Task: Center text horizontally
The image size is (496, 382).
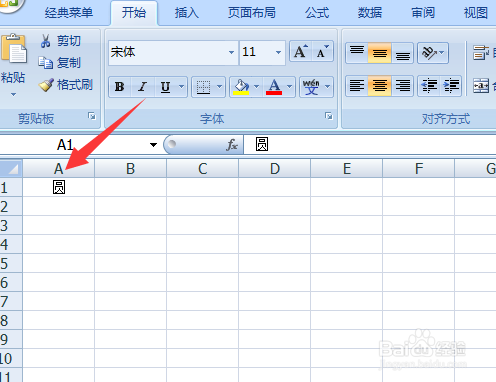Action: (x=380, y=86)
